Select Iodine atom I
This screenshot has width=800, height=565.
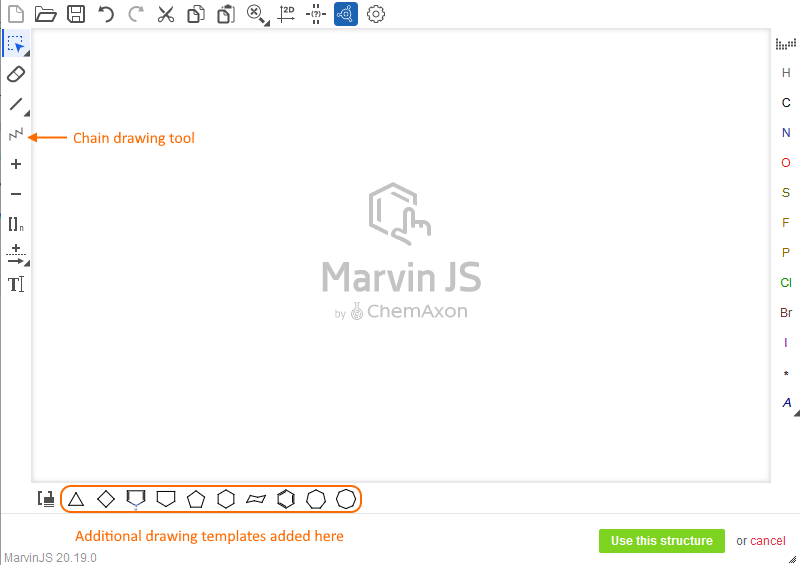786,342
